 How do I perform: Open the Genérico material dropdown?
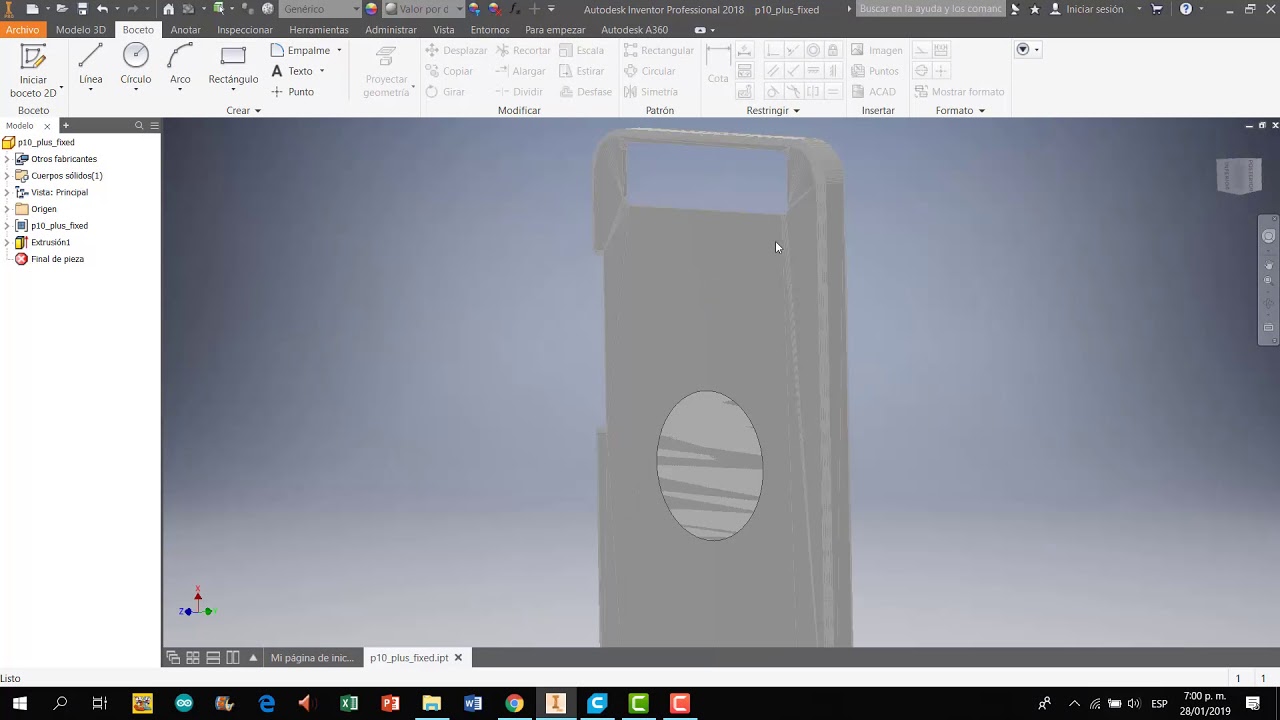(320, 9)
